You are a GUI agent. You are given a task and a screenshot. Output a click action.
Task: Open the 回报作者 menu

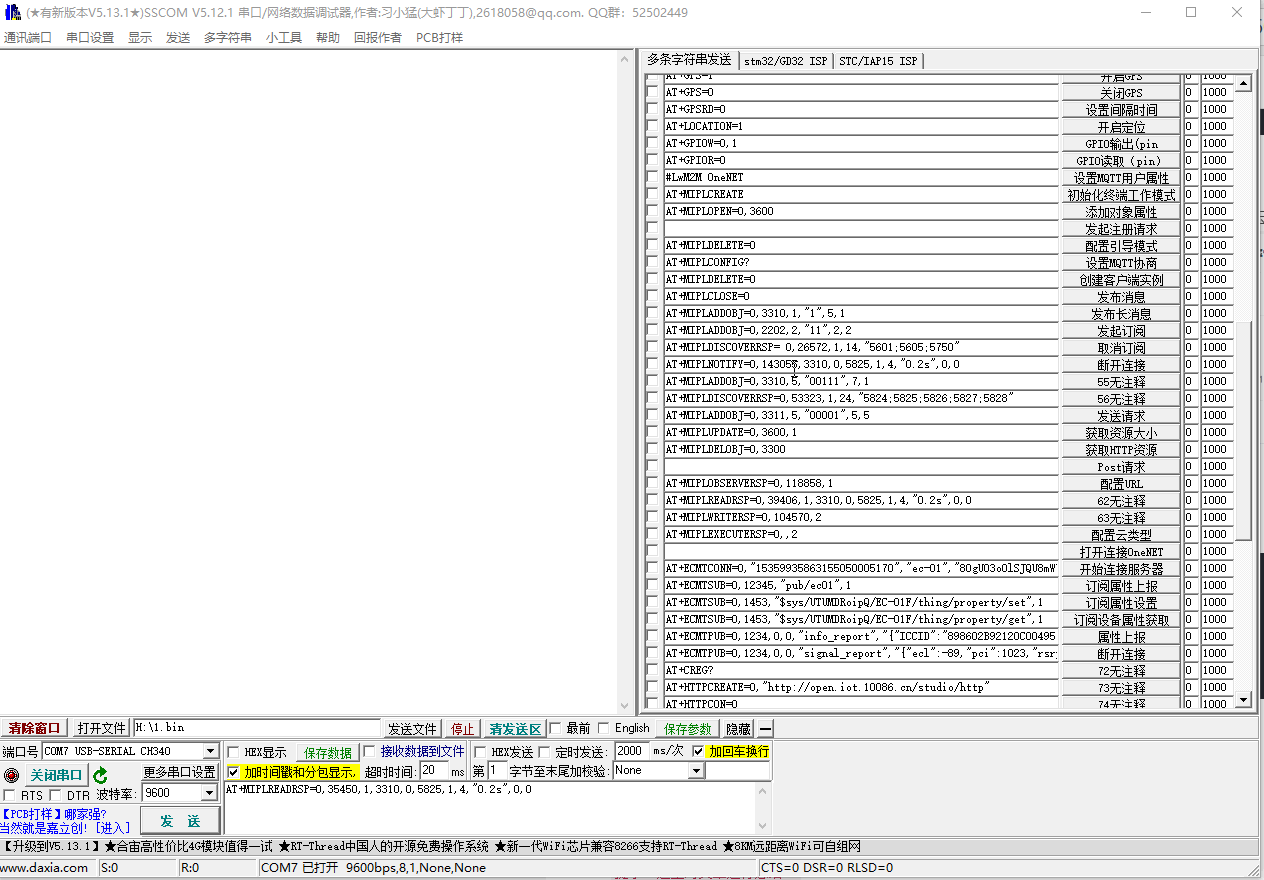point(378,38)
